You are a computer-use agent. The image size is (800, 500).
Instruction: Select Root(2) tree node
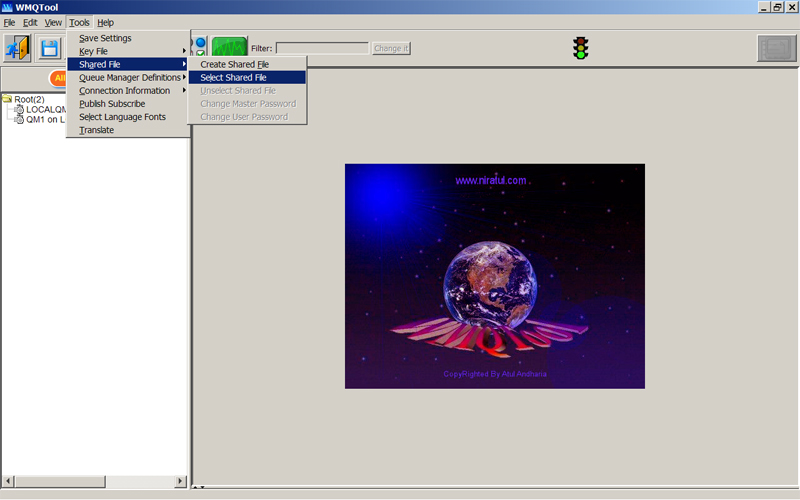pyautogui.click(x=29, y=99)
